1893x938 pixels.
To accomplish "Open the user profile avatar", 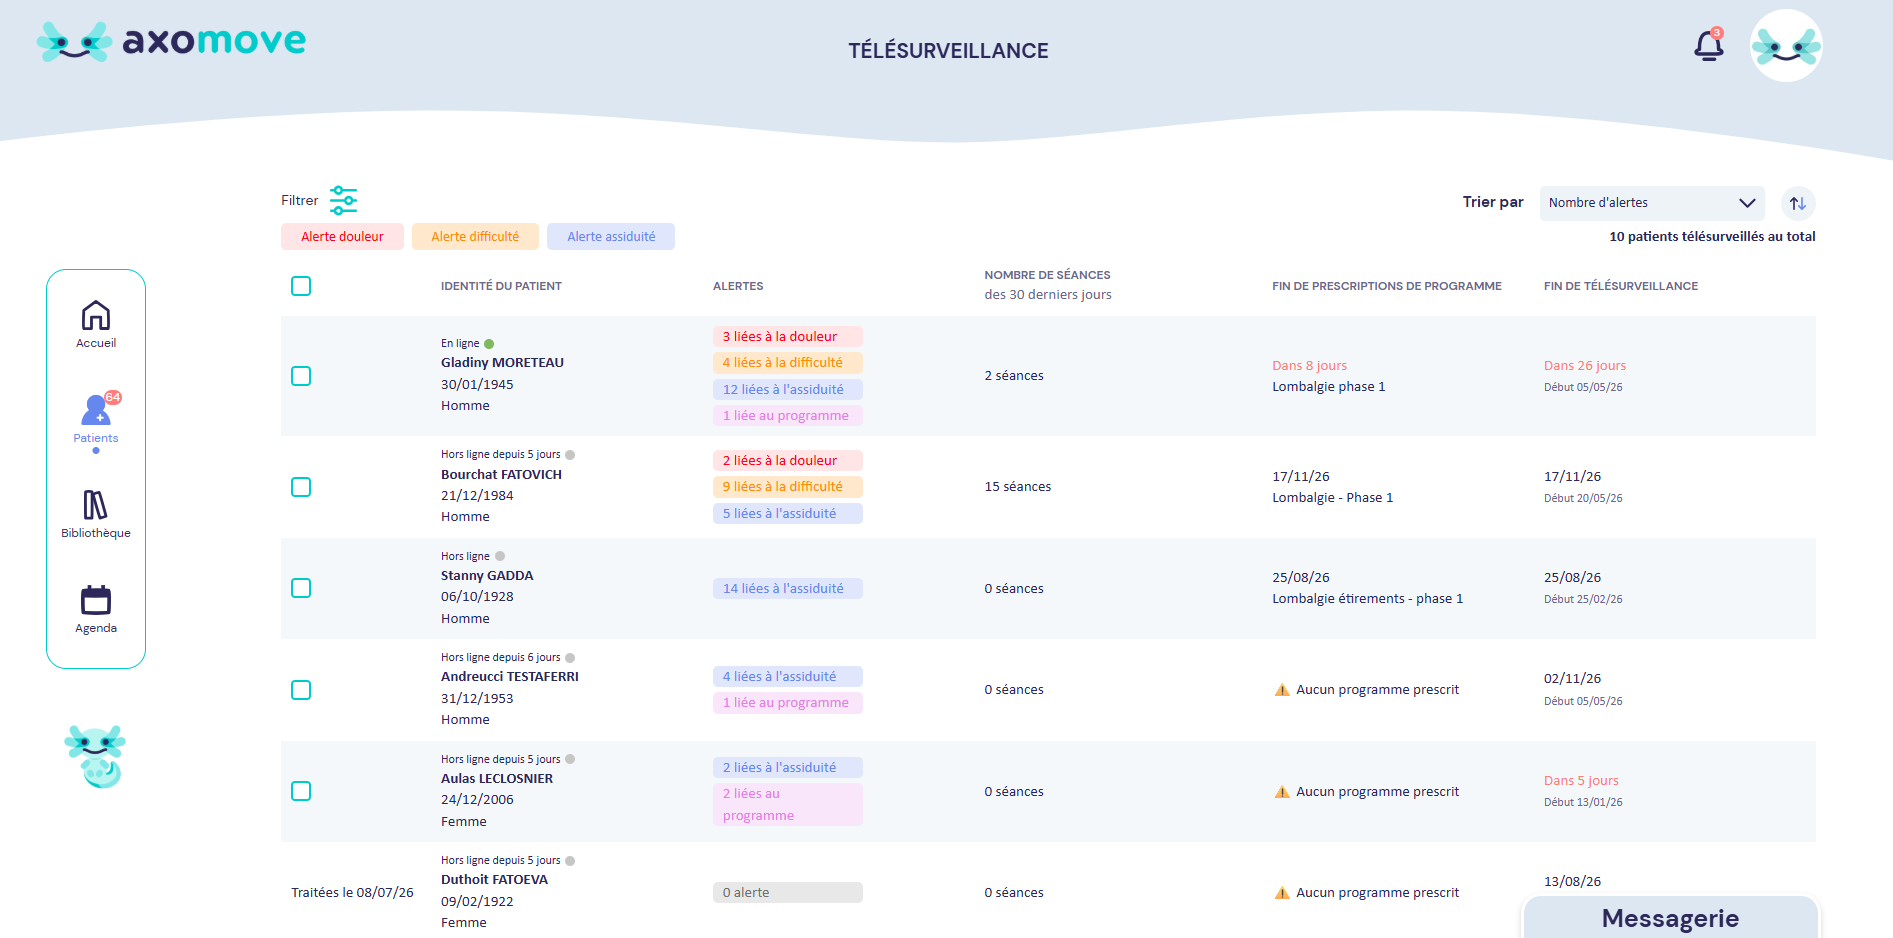I will [1786, 46].
